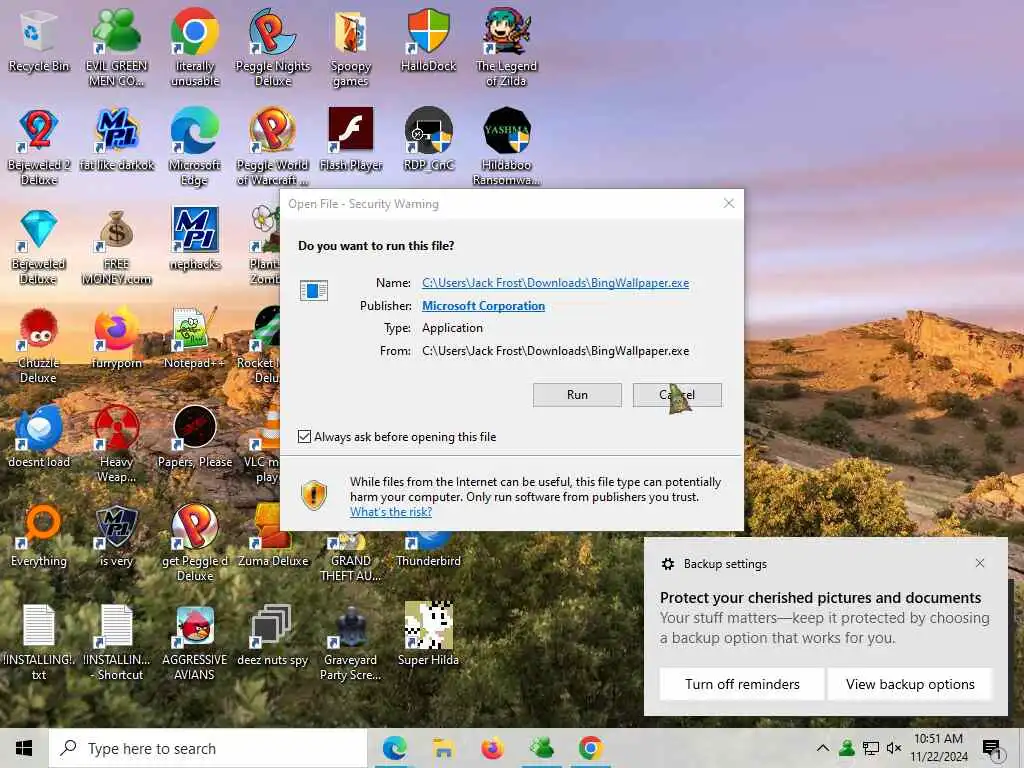Select the GRAND THEFT AU... desktop icon

click(351, 559)
